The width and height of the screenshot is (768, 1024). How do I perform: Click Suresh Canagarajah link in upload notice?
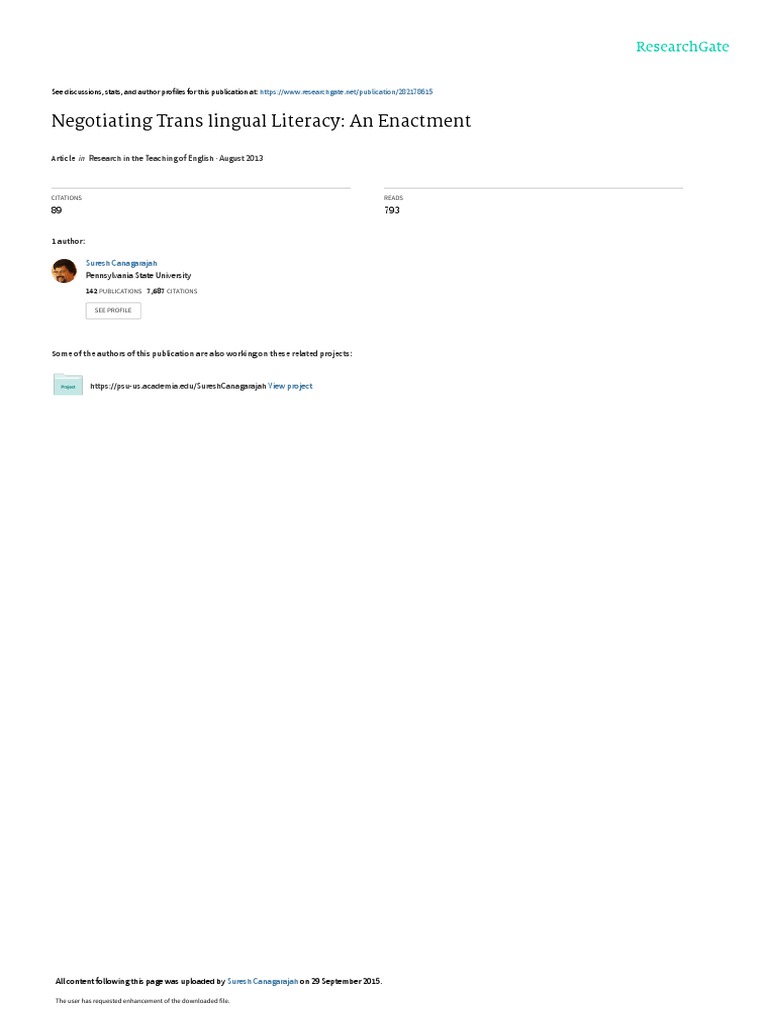click(x=263, y=981)
